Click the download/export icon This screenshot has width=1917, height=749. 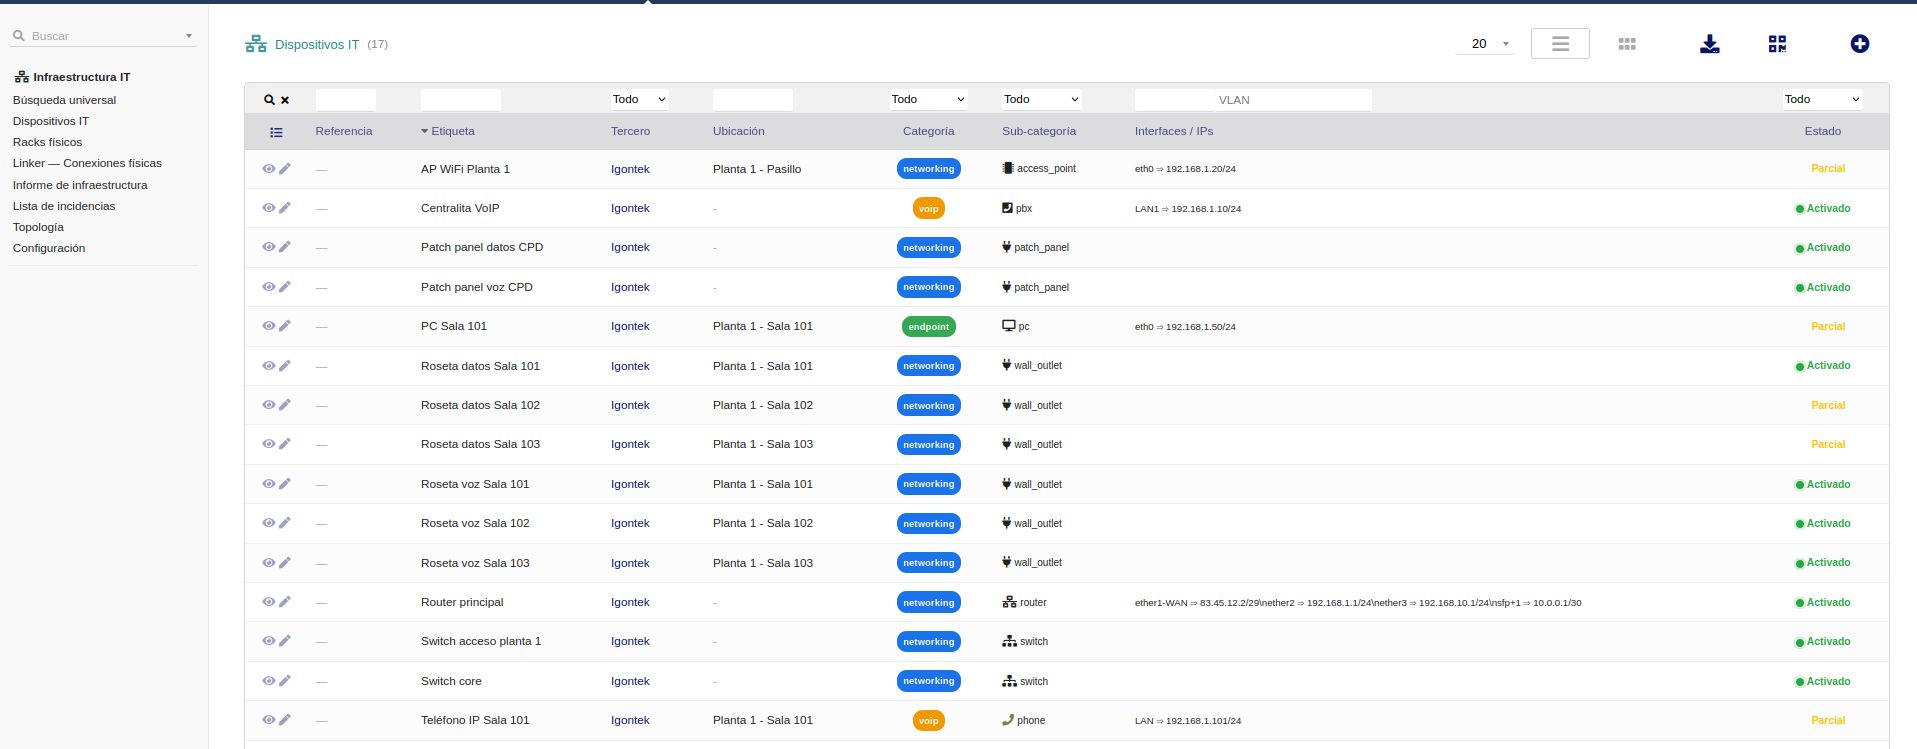click(1709, 44)
